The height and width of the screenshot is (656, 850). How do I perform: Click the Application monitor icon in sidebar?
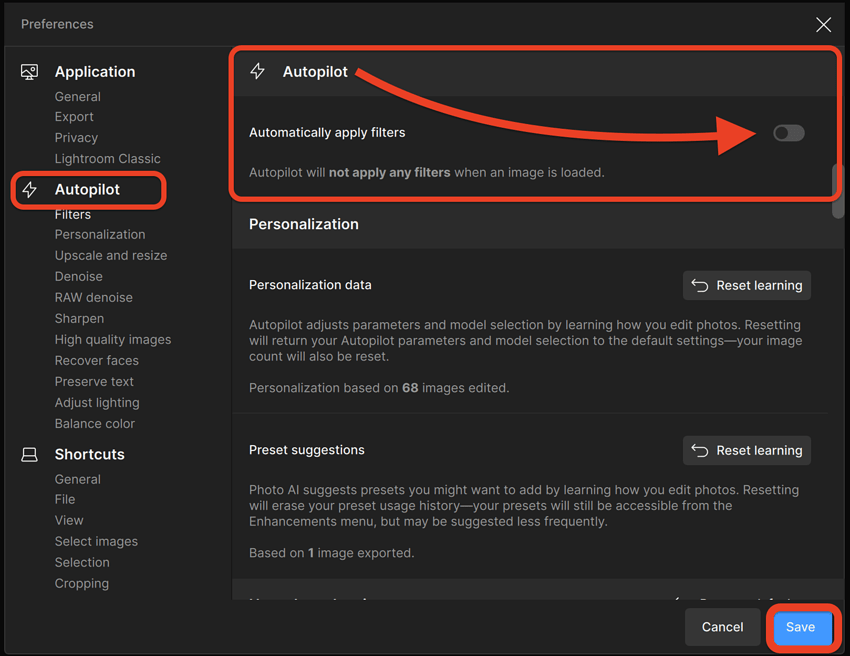click(30, 72)
